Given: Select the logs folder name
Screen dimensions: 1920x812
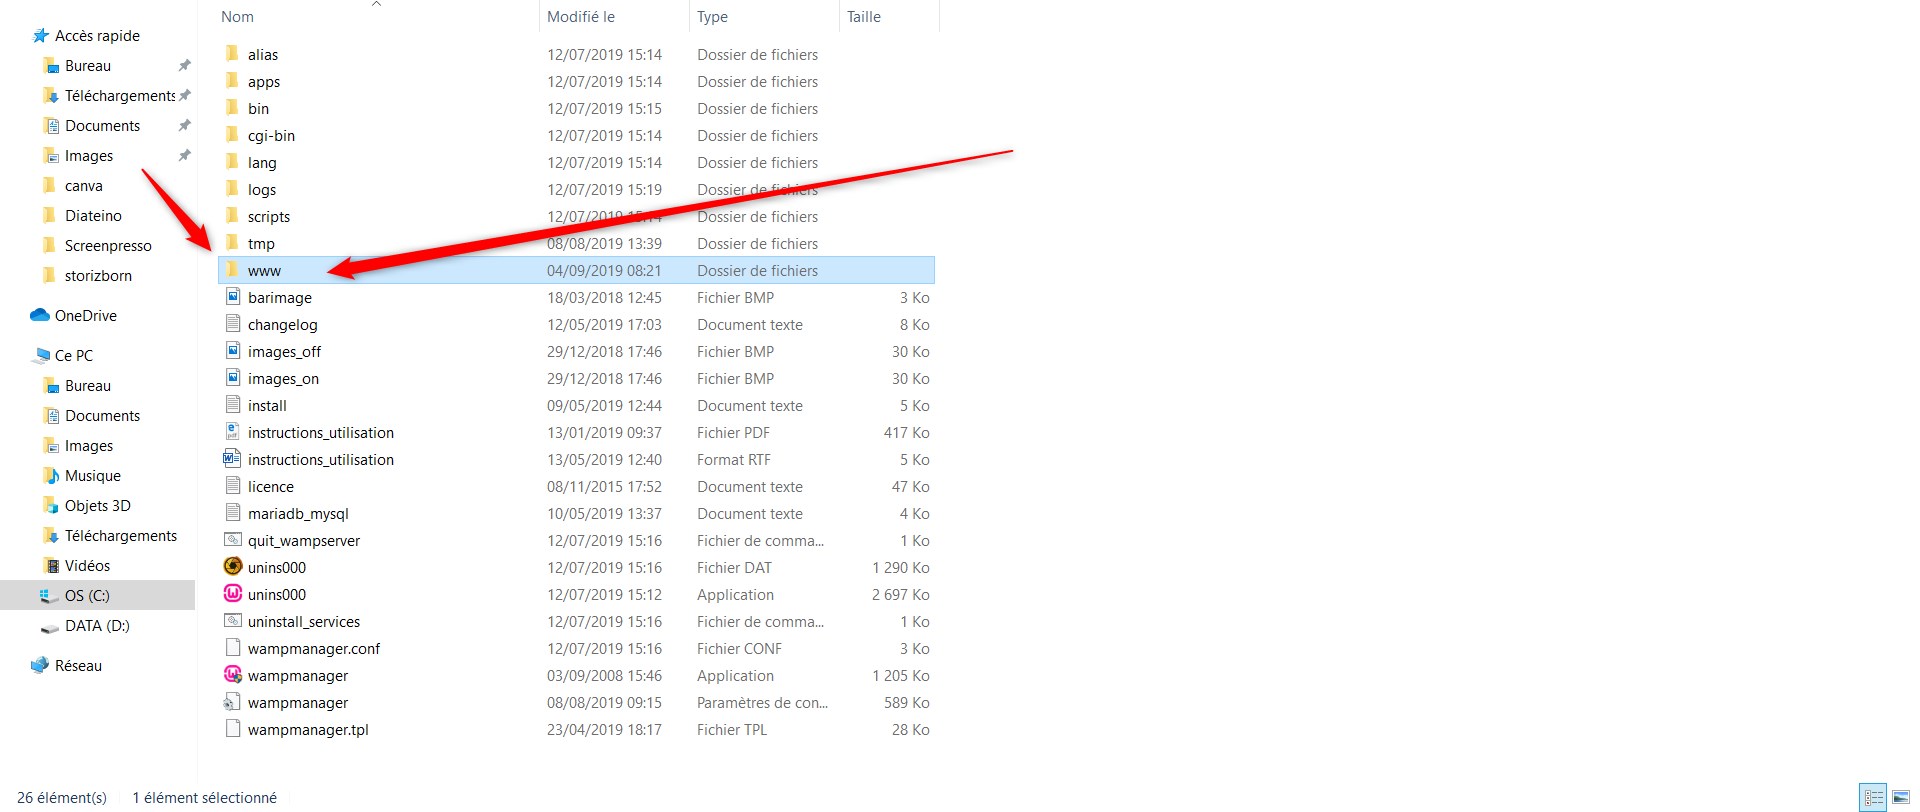Looking at the screenshot, I should tap(262, 189).
